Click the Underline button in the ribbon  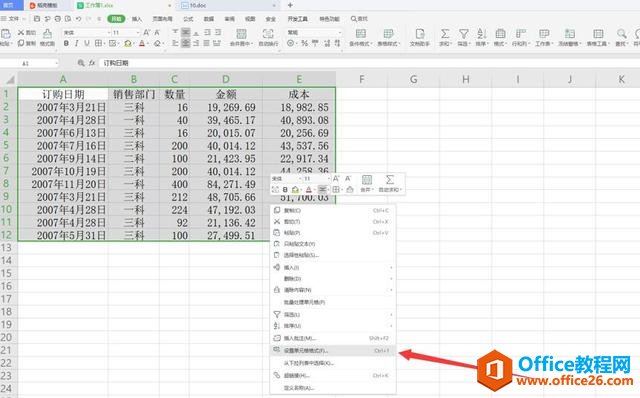pyautogui.click(x=87, y=43)
